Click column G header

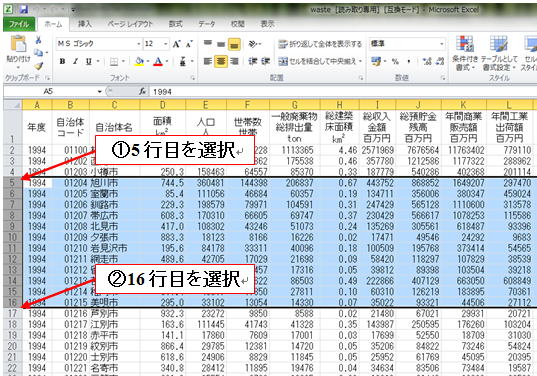(x=295, y=105)
